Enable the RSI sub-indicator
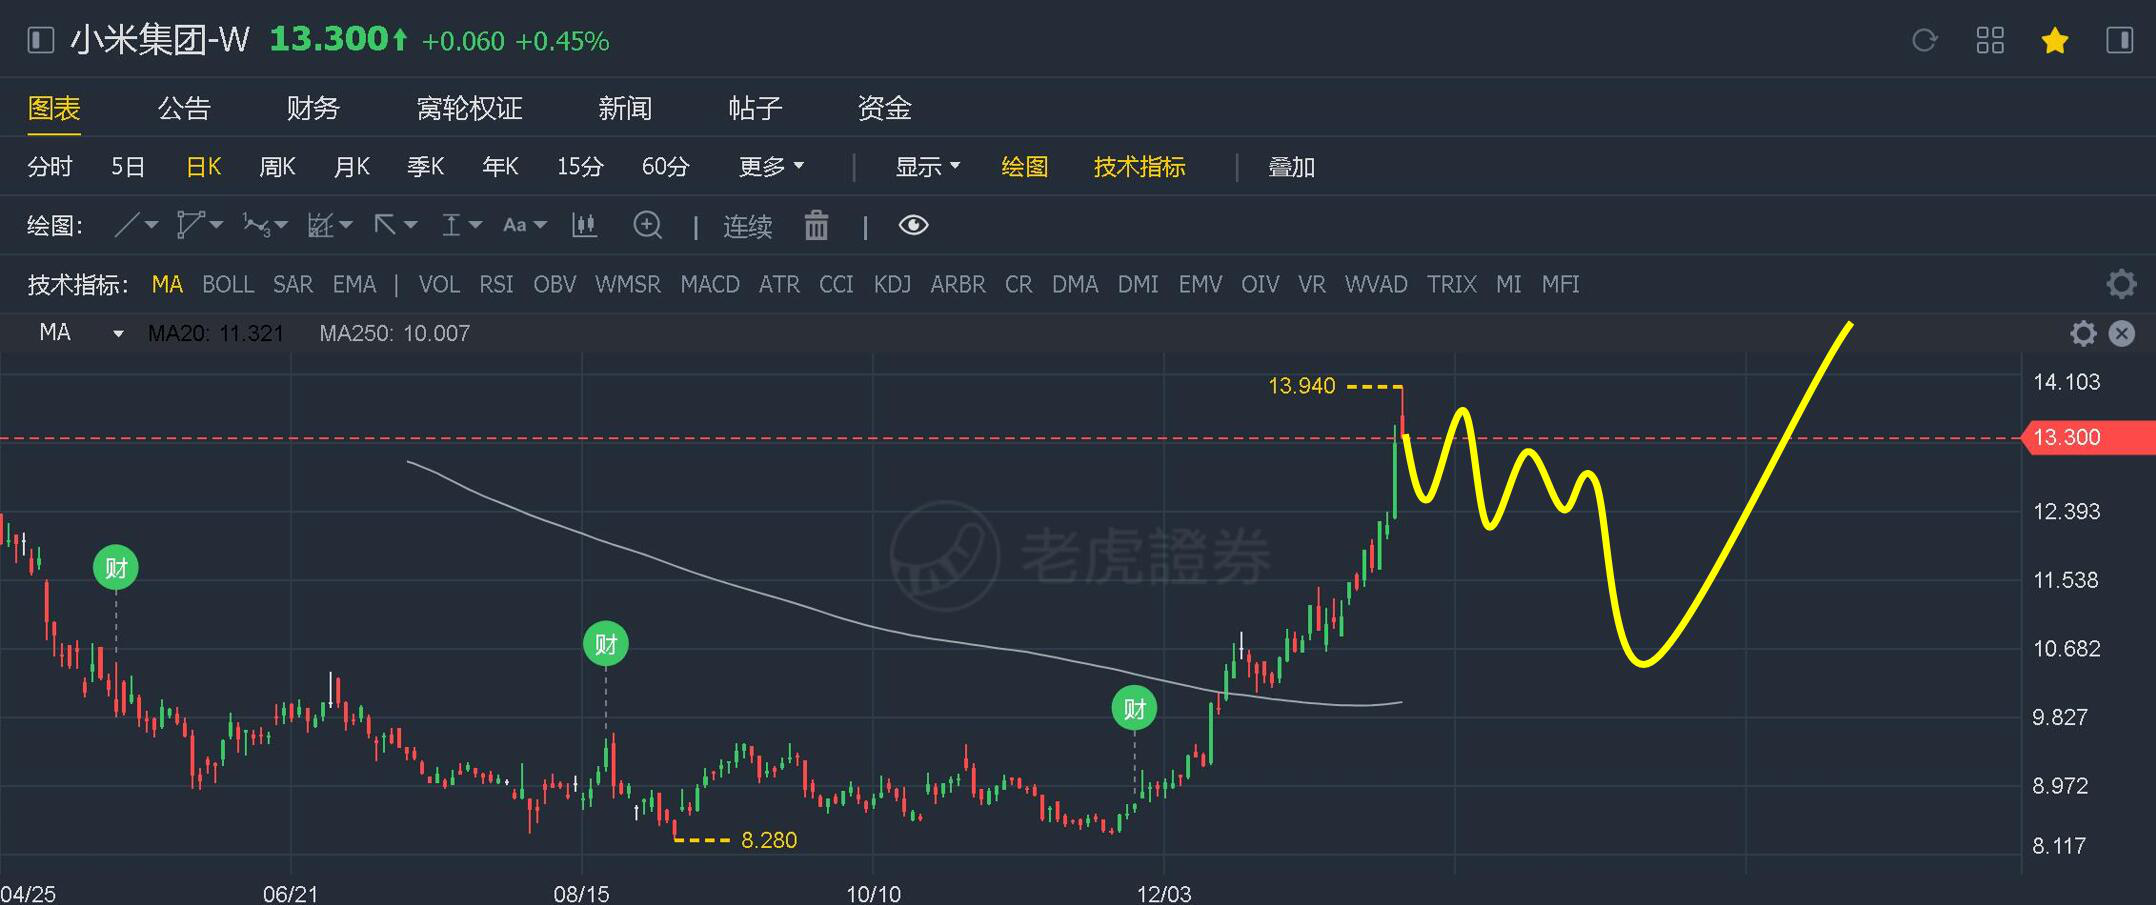 tap(496, 284)
